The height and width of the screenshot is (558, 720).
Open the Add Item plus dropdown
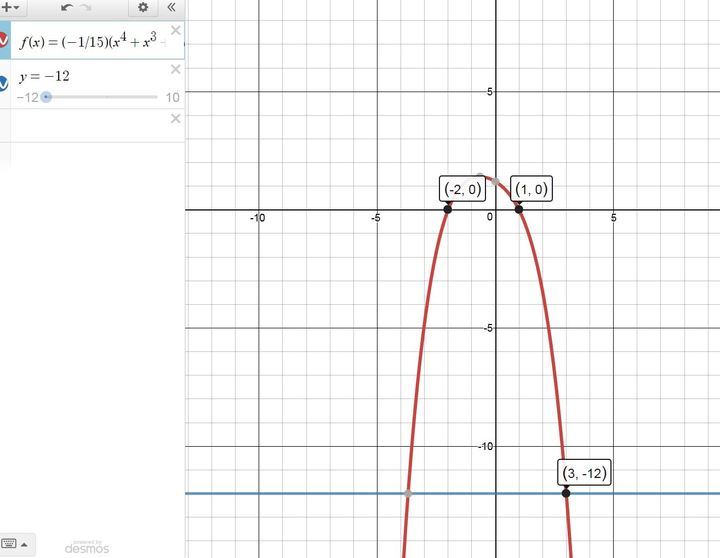click(x=9, y=7)
